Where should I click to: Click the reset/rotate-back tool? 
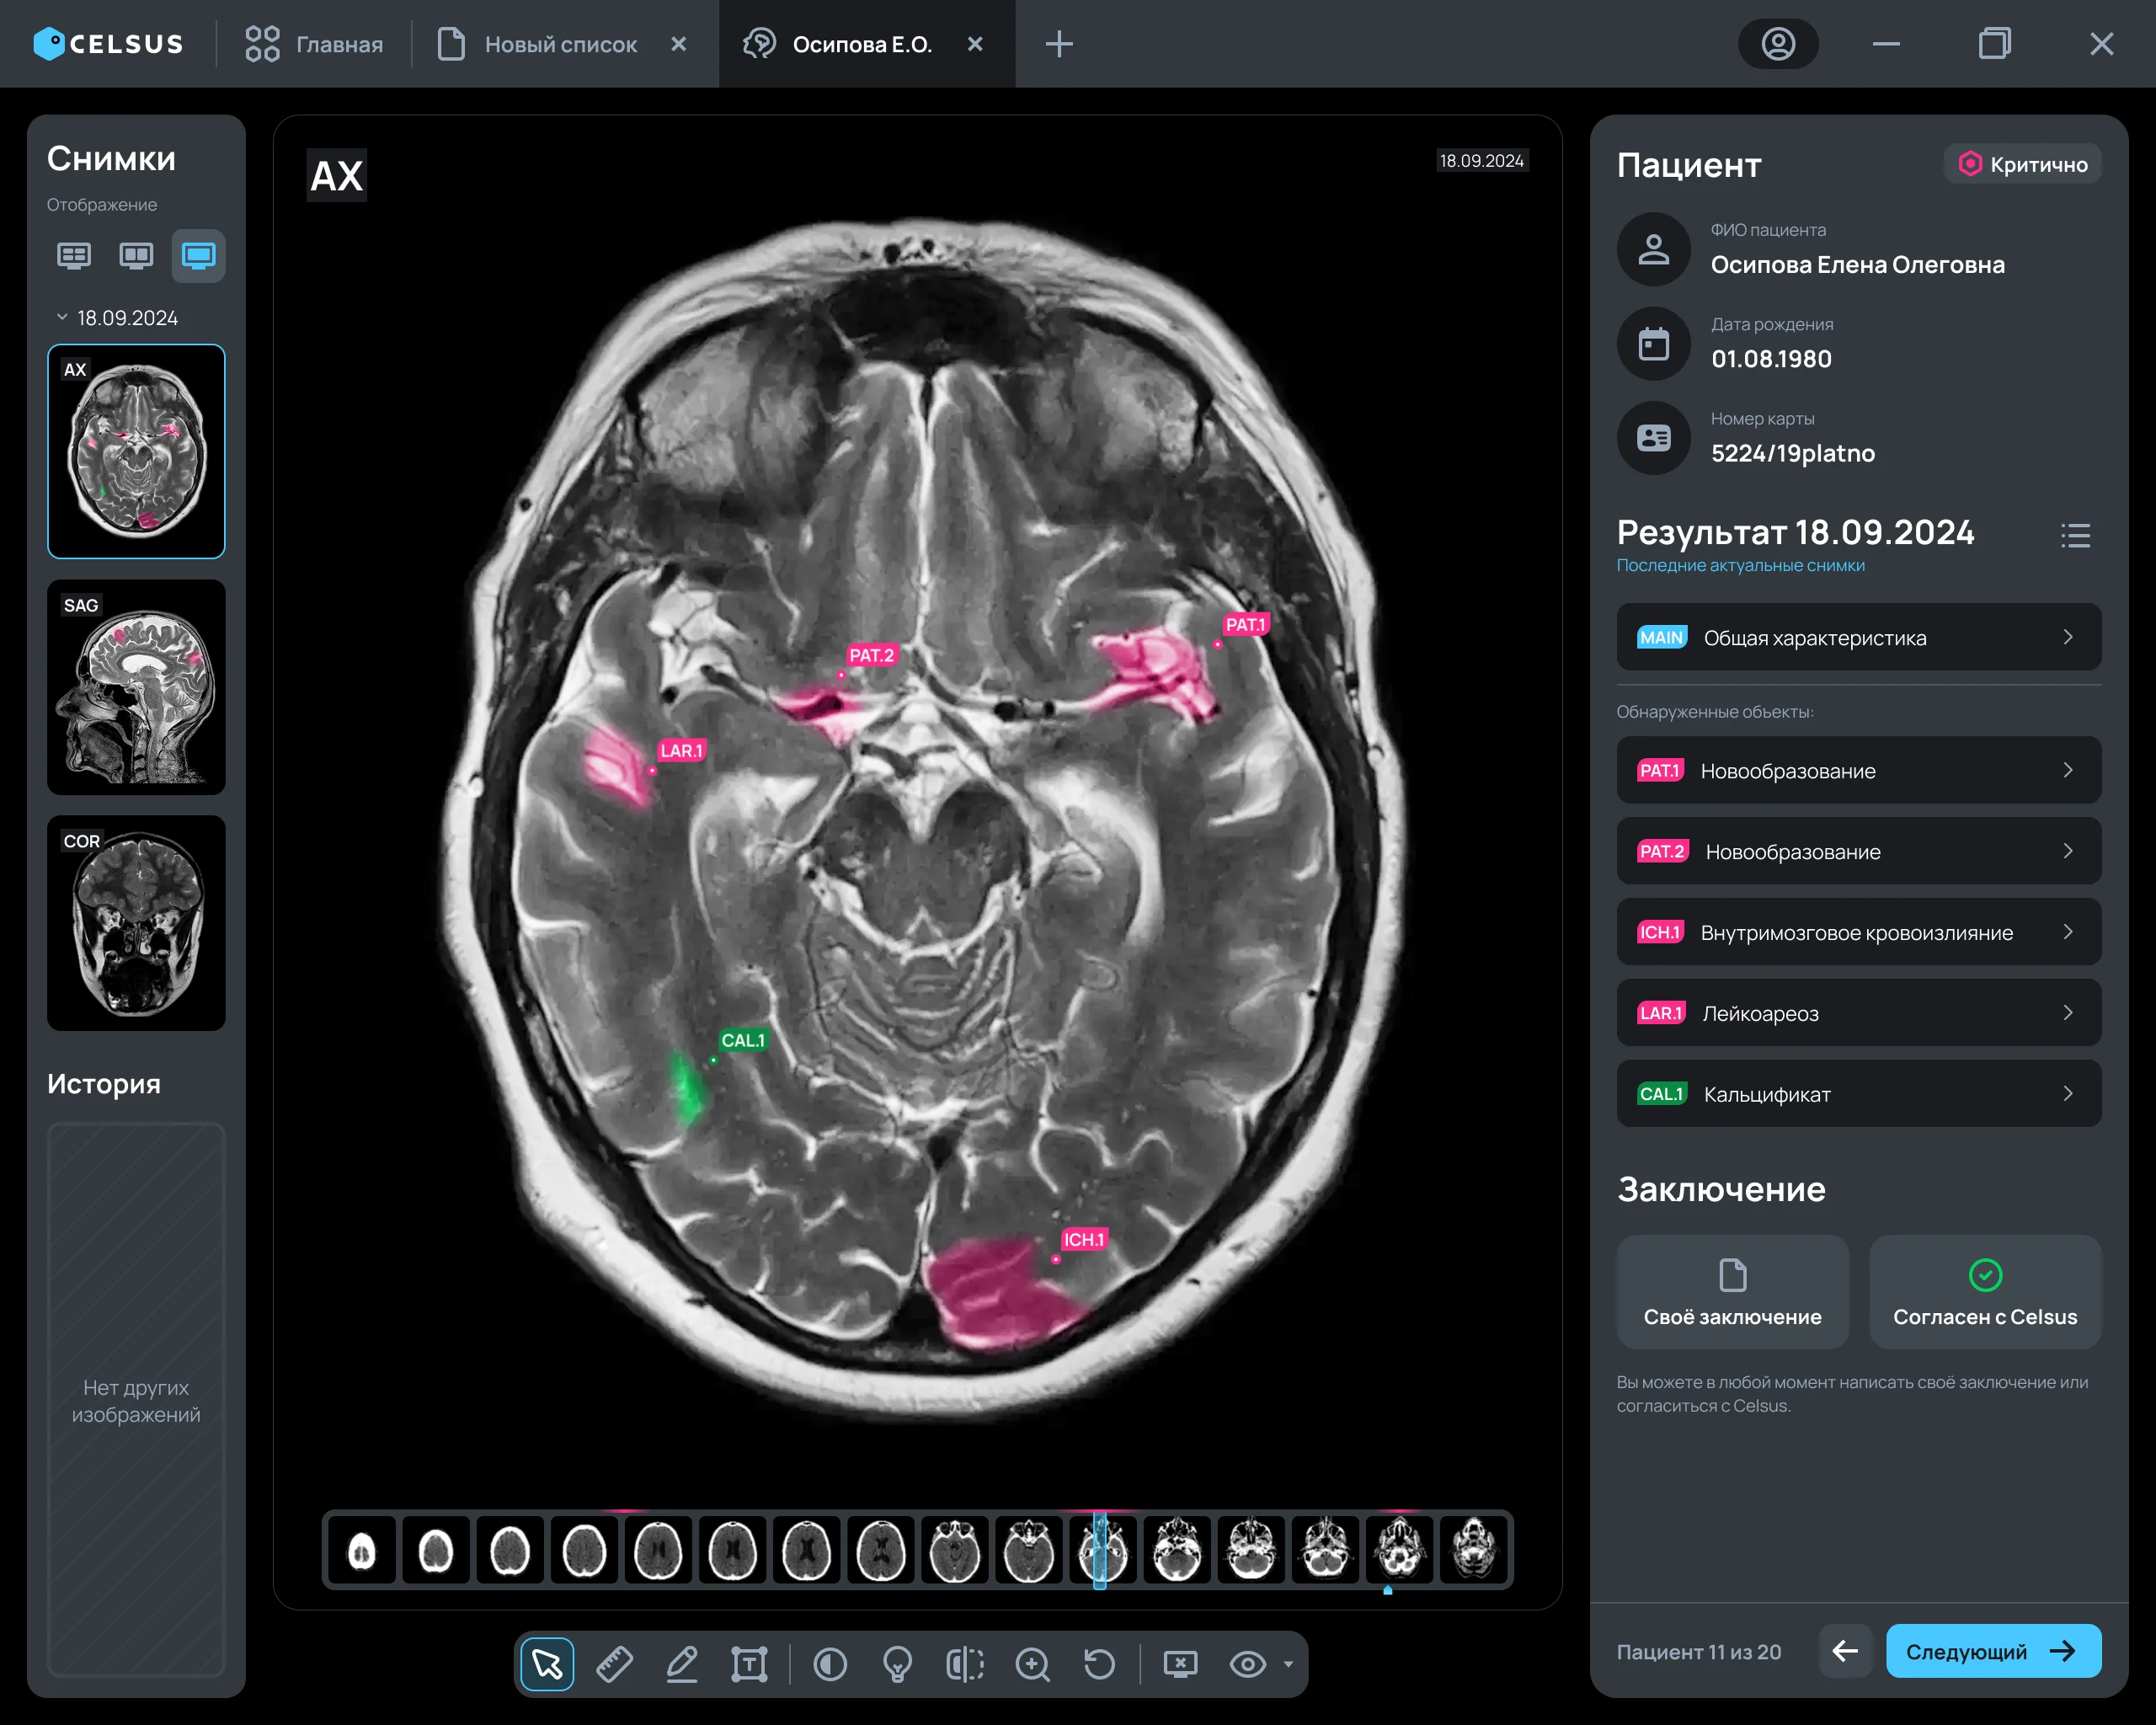tap(1099, 1664)
